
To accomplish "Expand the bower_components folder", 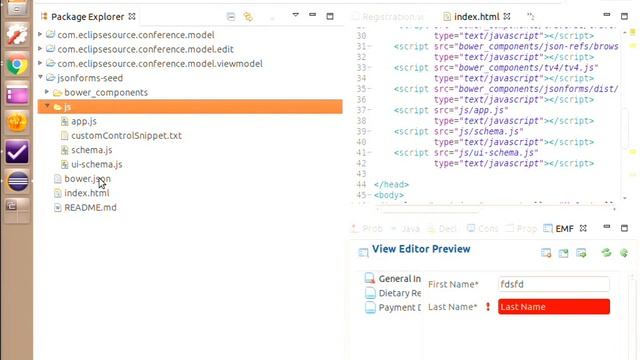I will [x=47, y=92].
